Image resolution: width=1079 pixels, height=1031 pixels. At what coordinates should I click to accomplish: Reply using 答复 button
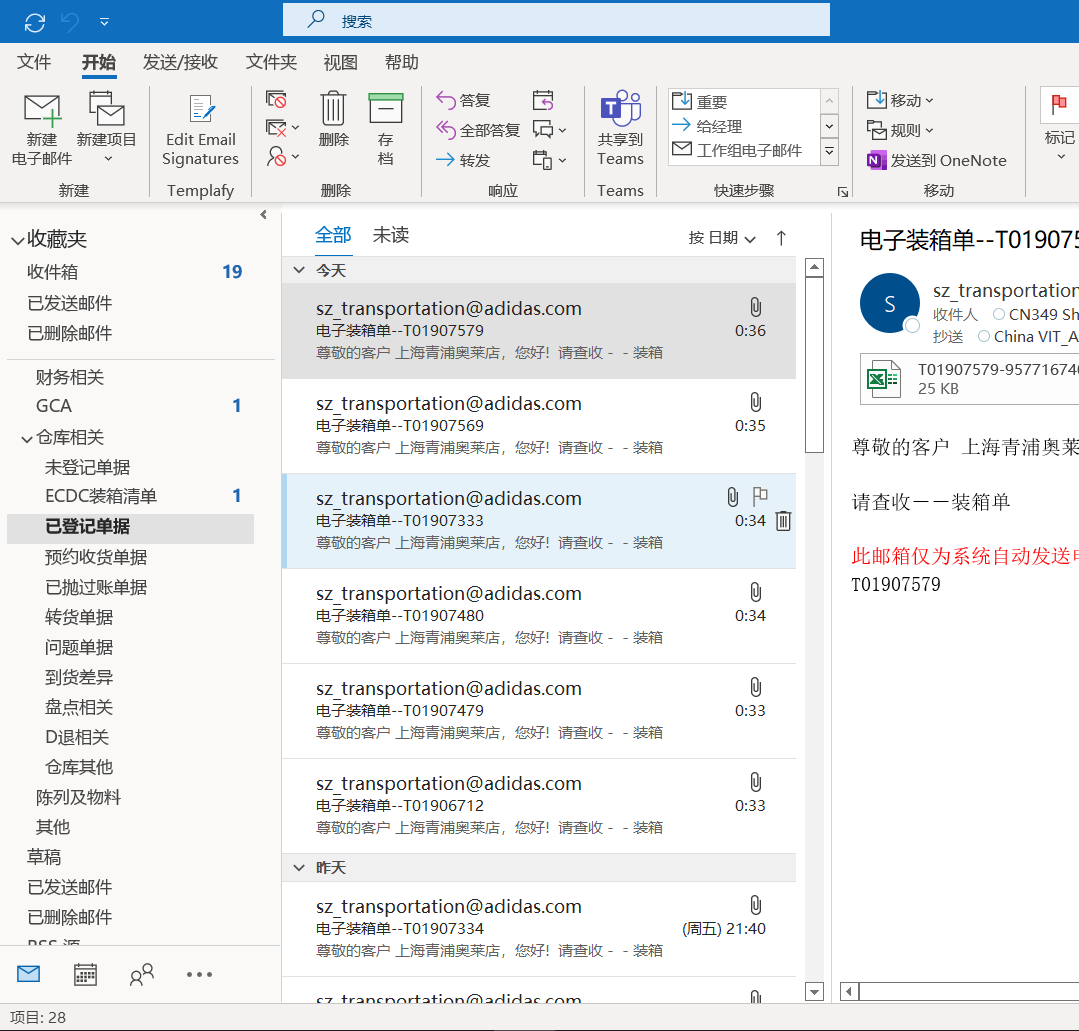463,100
